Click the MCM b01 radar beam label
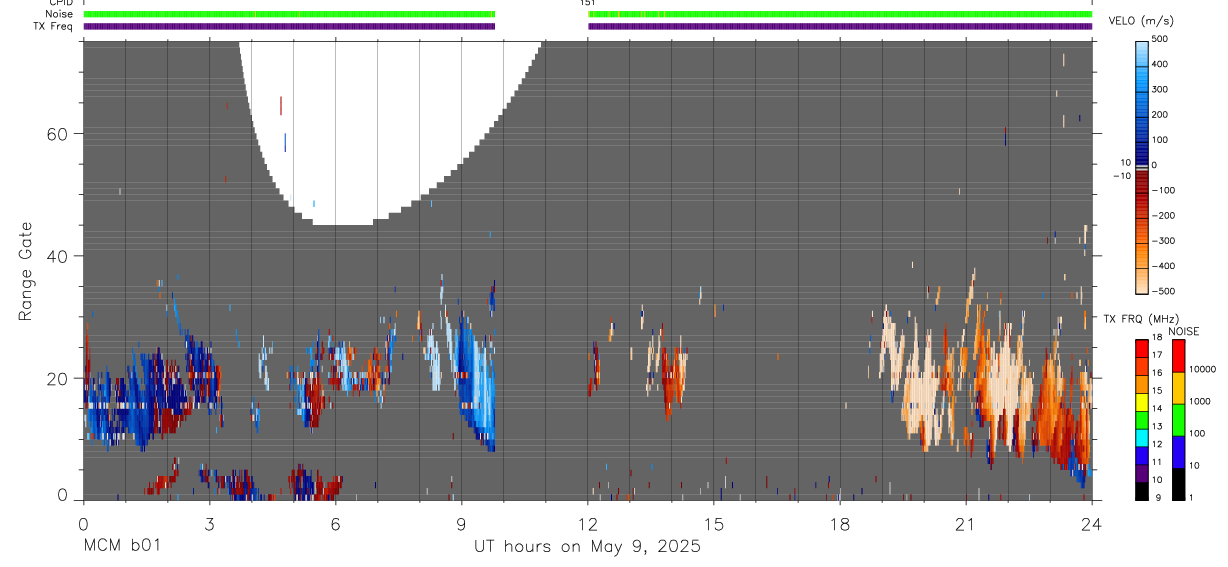Screen dimensions: 1228x567 coord(122,546)
